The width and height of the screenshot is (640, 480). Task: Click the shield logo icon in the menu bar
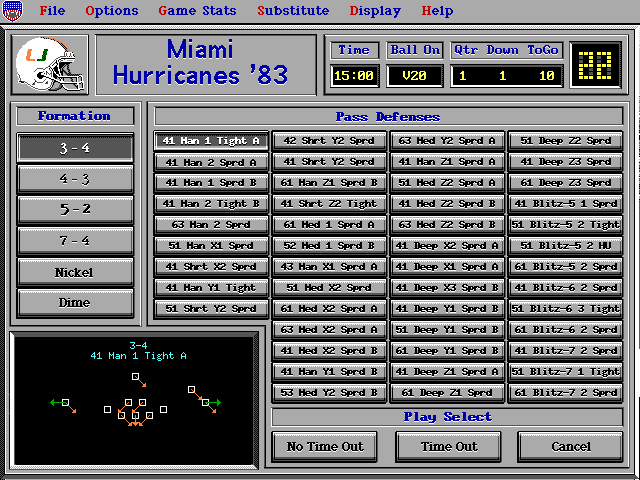12,11
